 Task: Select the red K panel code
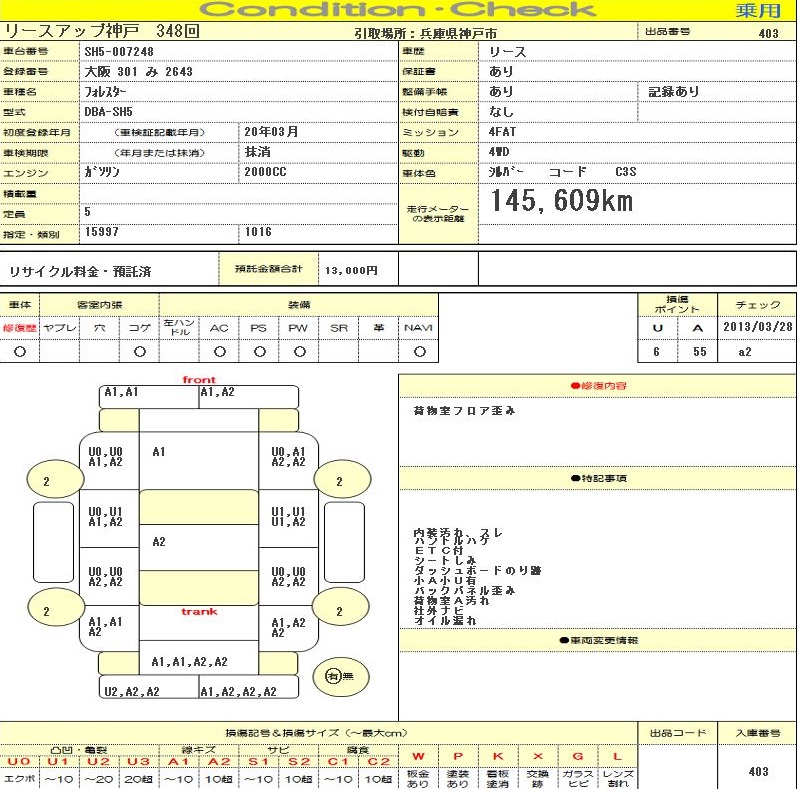coord(498,757)
